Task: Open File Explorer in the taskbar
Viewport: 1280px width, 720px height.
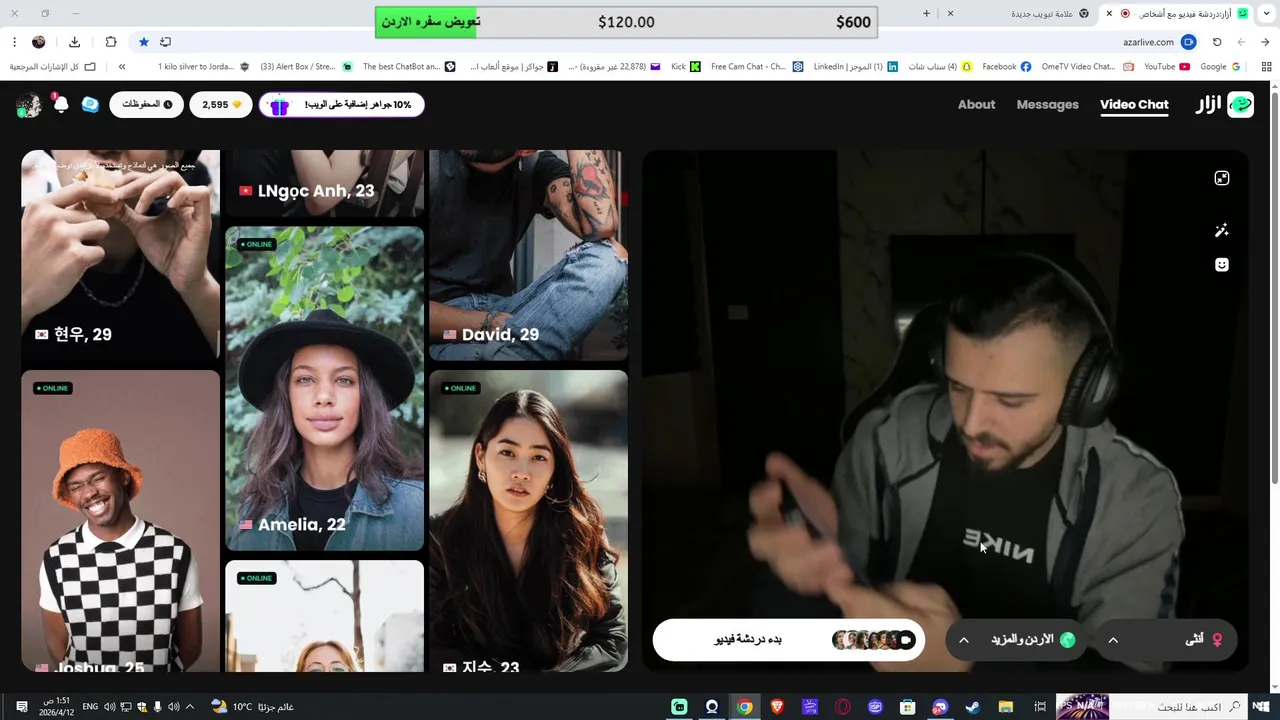Action: 1006,707
